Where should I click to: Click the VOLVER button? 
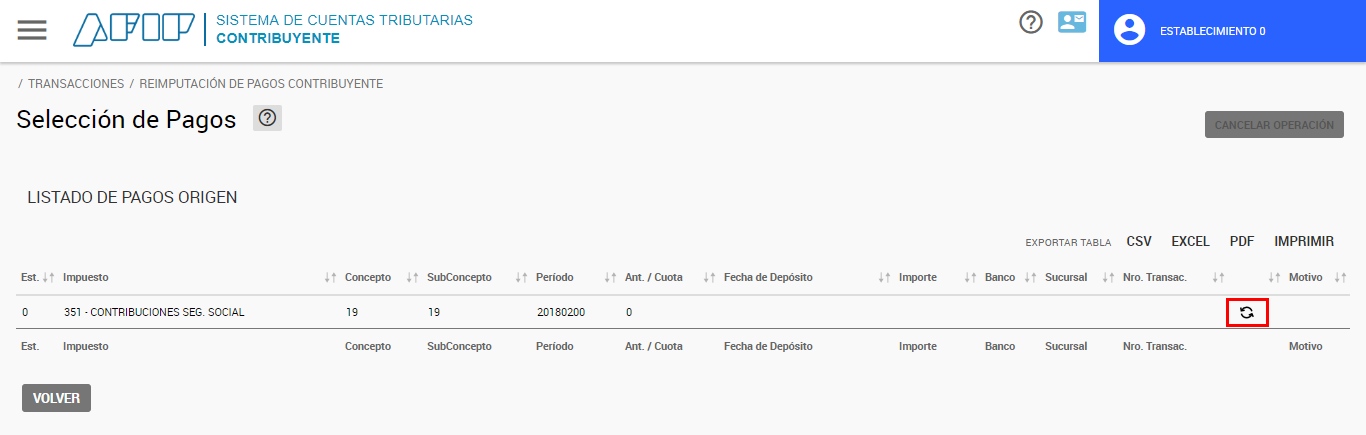[x=56, y=398]
